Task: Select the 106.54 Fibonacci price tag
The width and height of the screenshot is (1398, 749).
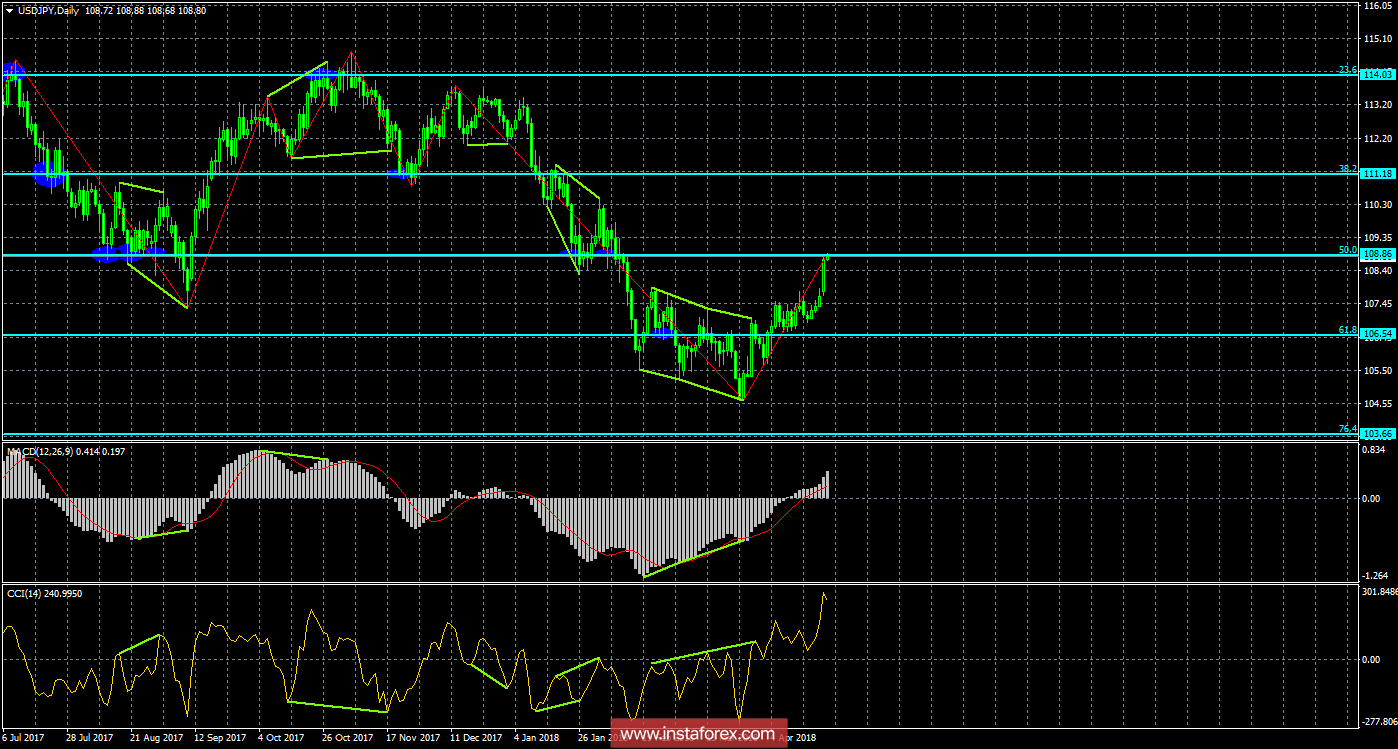Action: [1379, 335]
